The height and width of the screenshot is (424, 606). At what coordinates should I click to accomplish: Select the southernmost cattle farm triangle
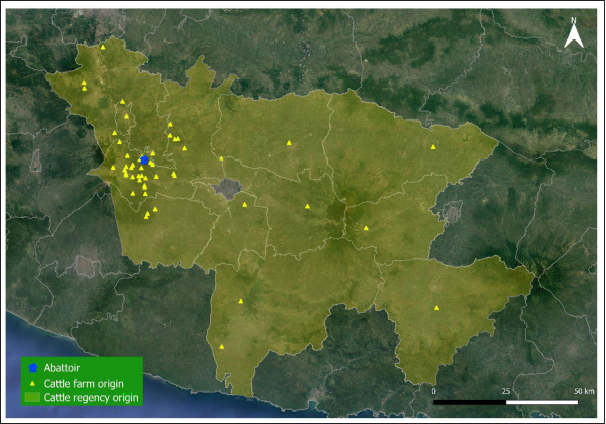click(221, 347)
